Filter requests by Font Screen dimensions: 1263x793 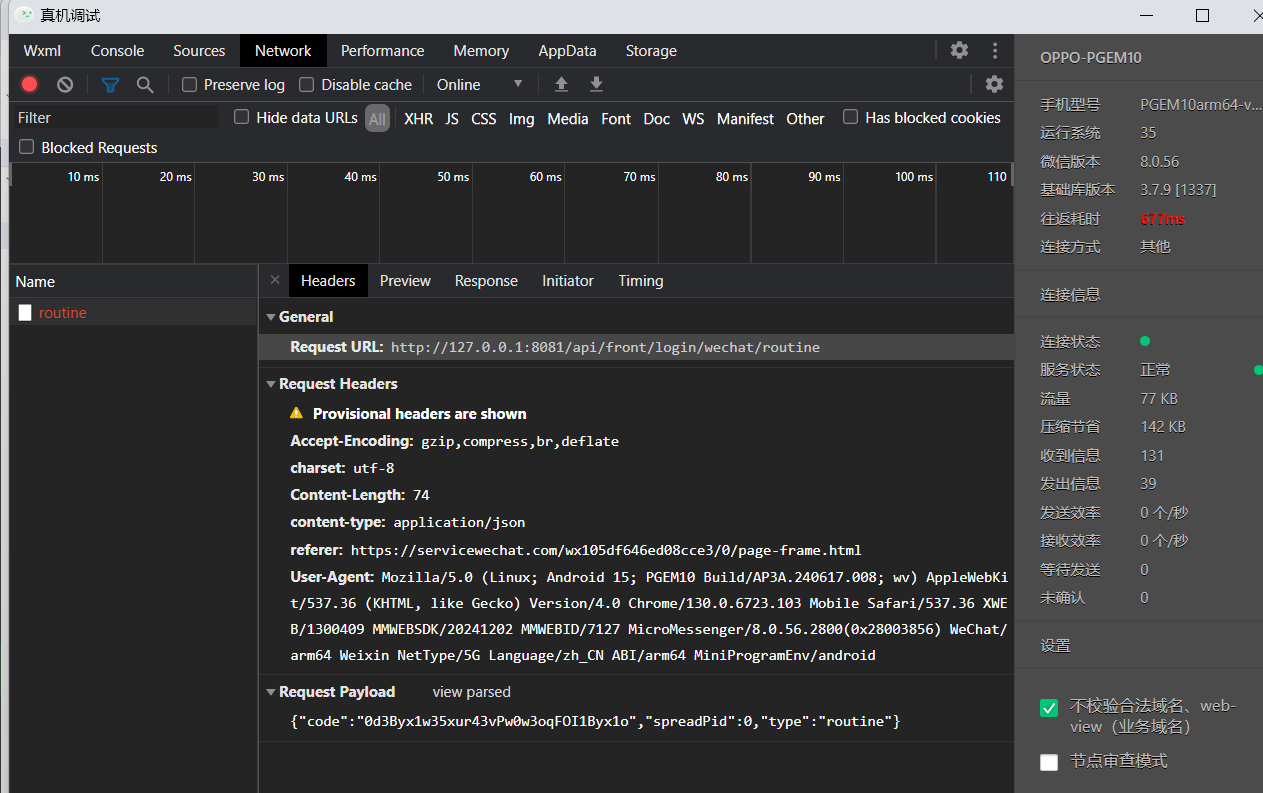[616, 119]
